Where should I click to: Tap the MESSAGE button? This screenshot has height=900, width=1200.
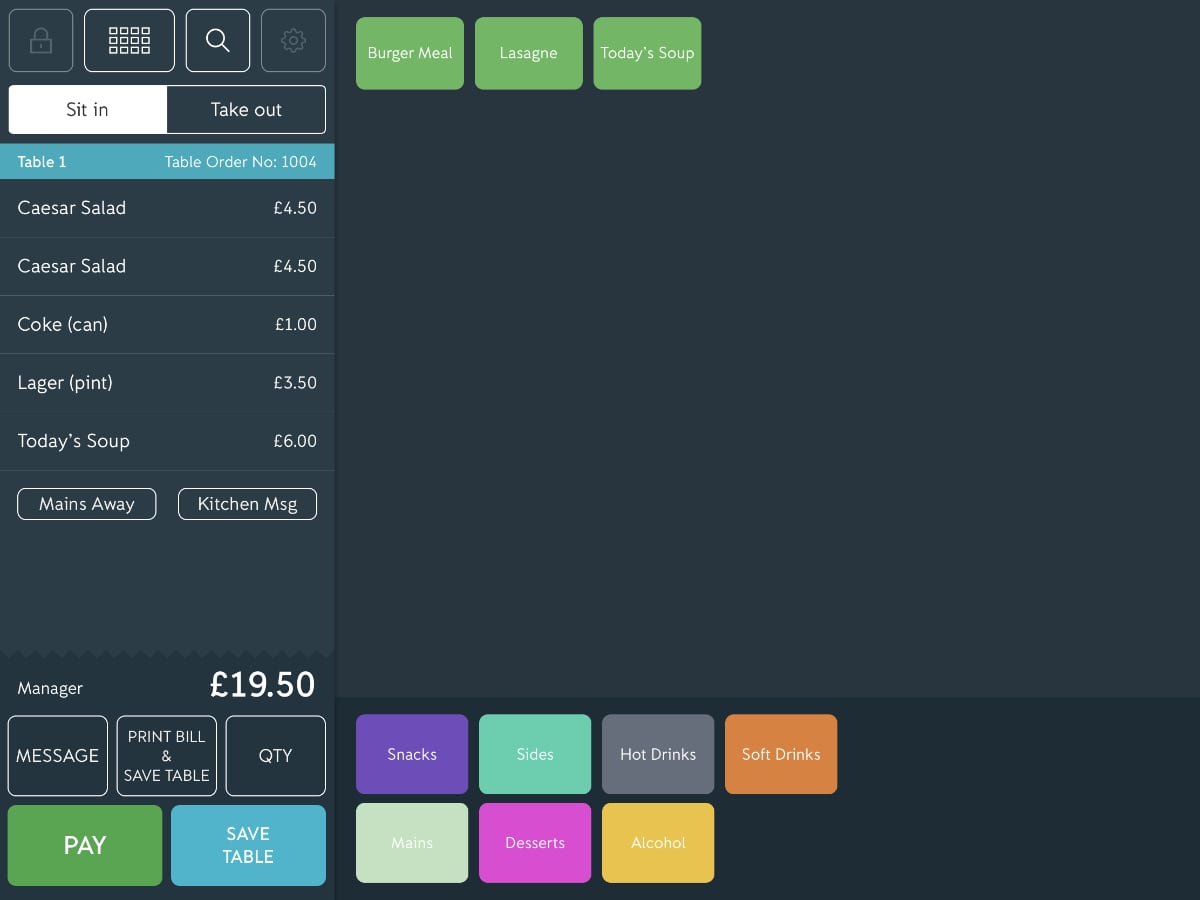(x=58, y=756)
